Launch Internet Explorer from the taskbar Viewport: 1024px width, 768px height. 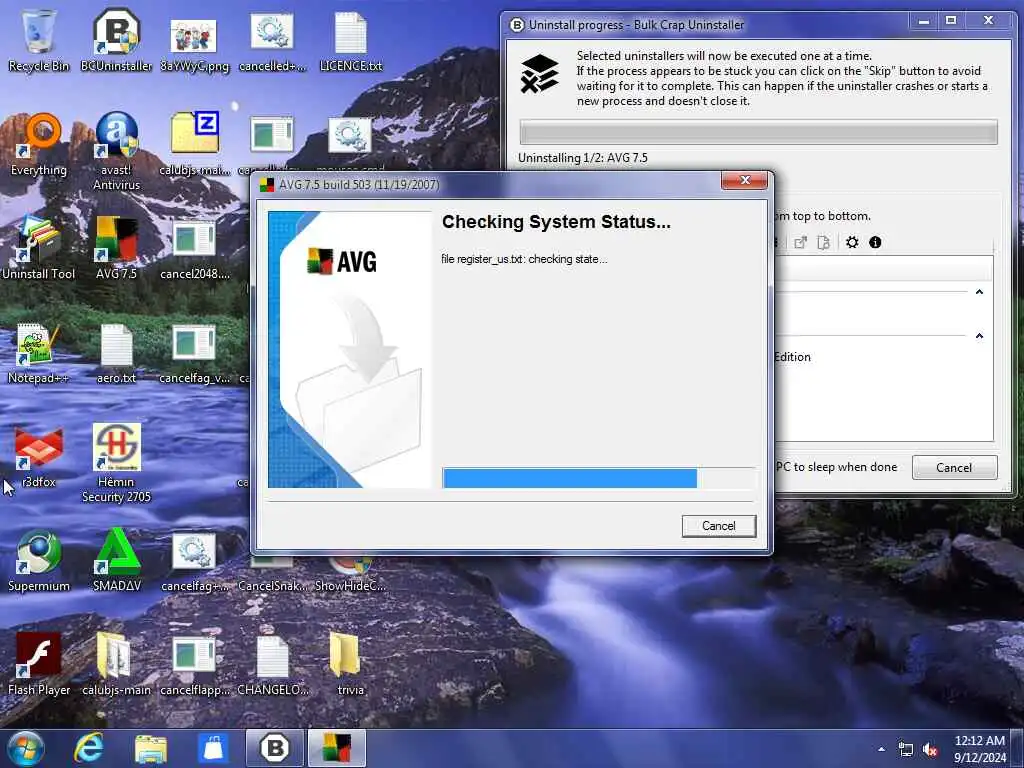coord(88,748)
